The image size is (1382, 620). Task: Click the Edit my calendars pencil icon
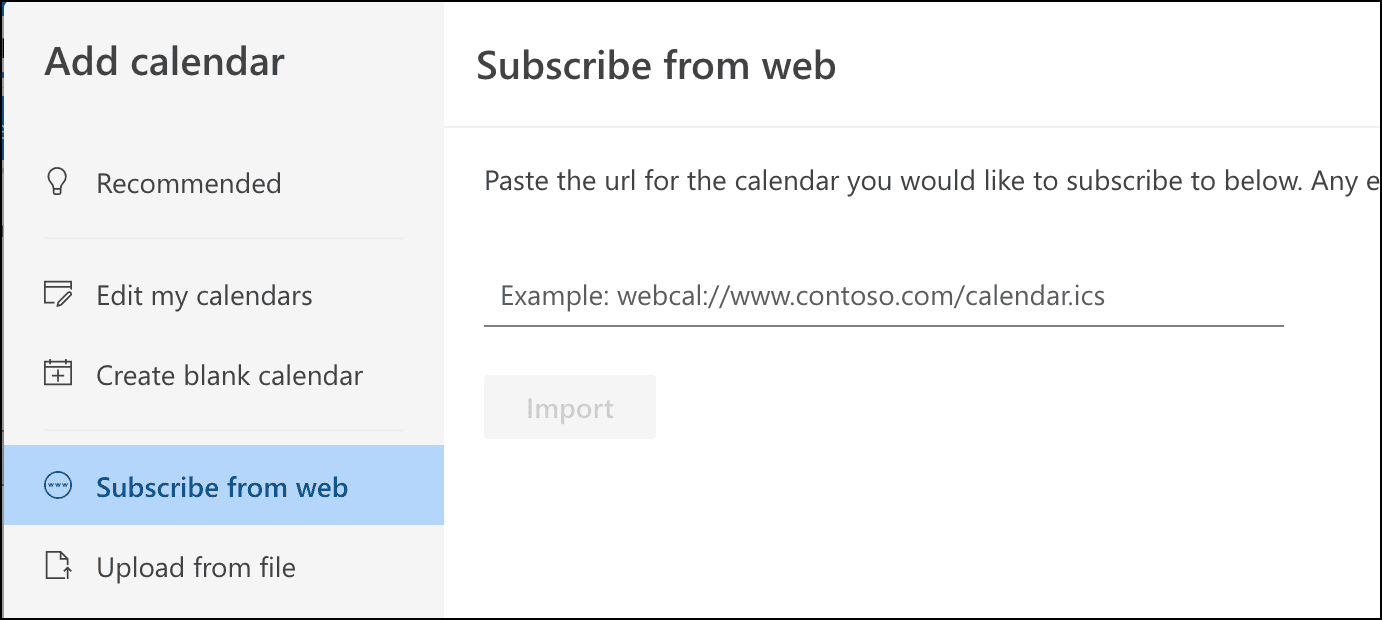point(58,295)
